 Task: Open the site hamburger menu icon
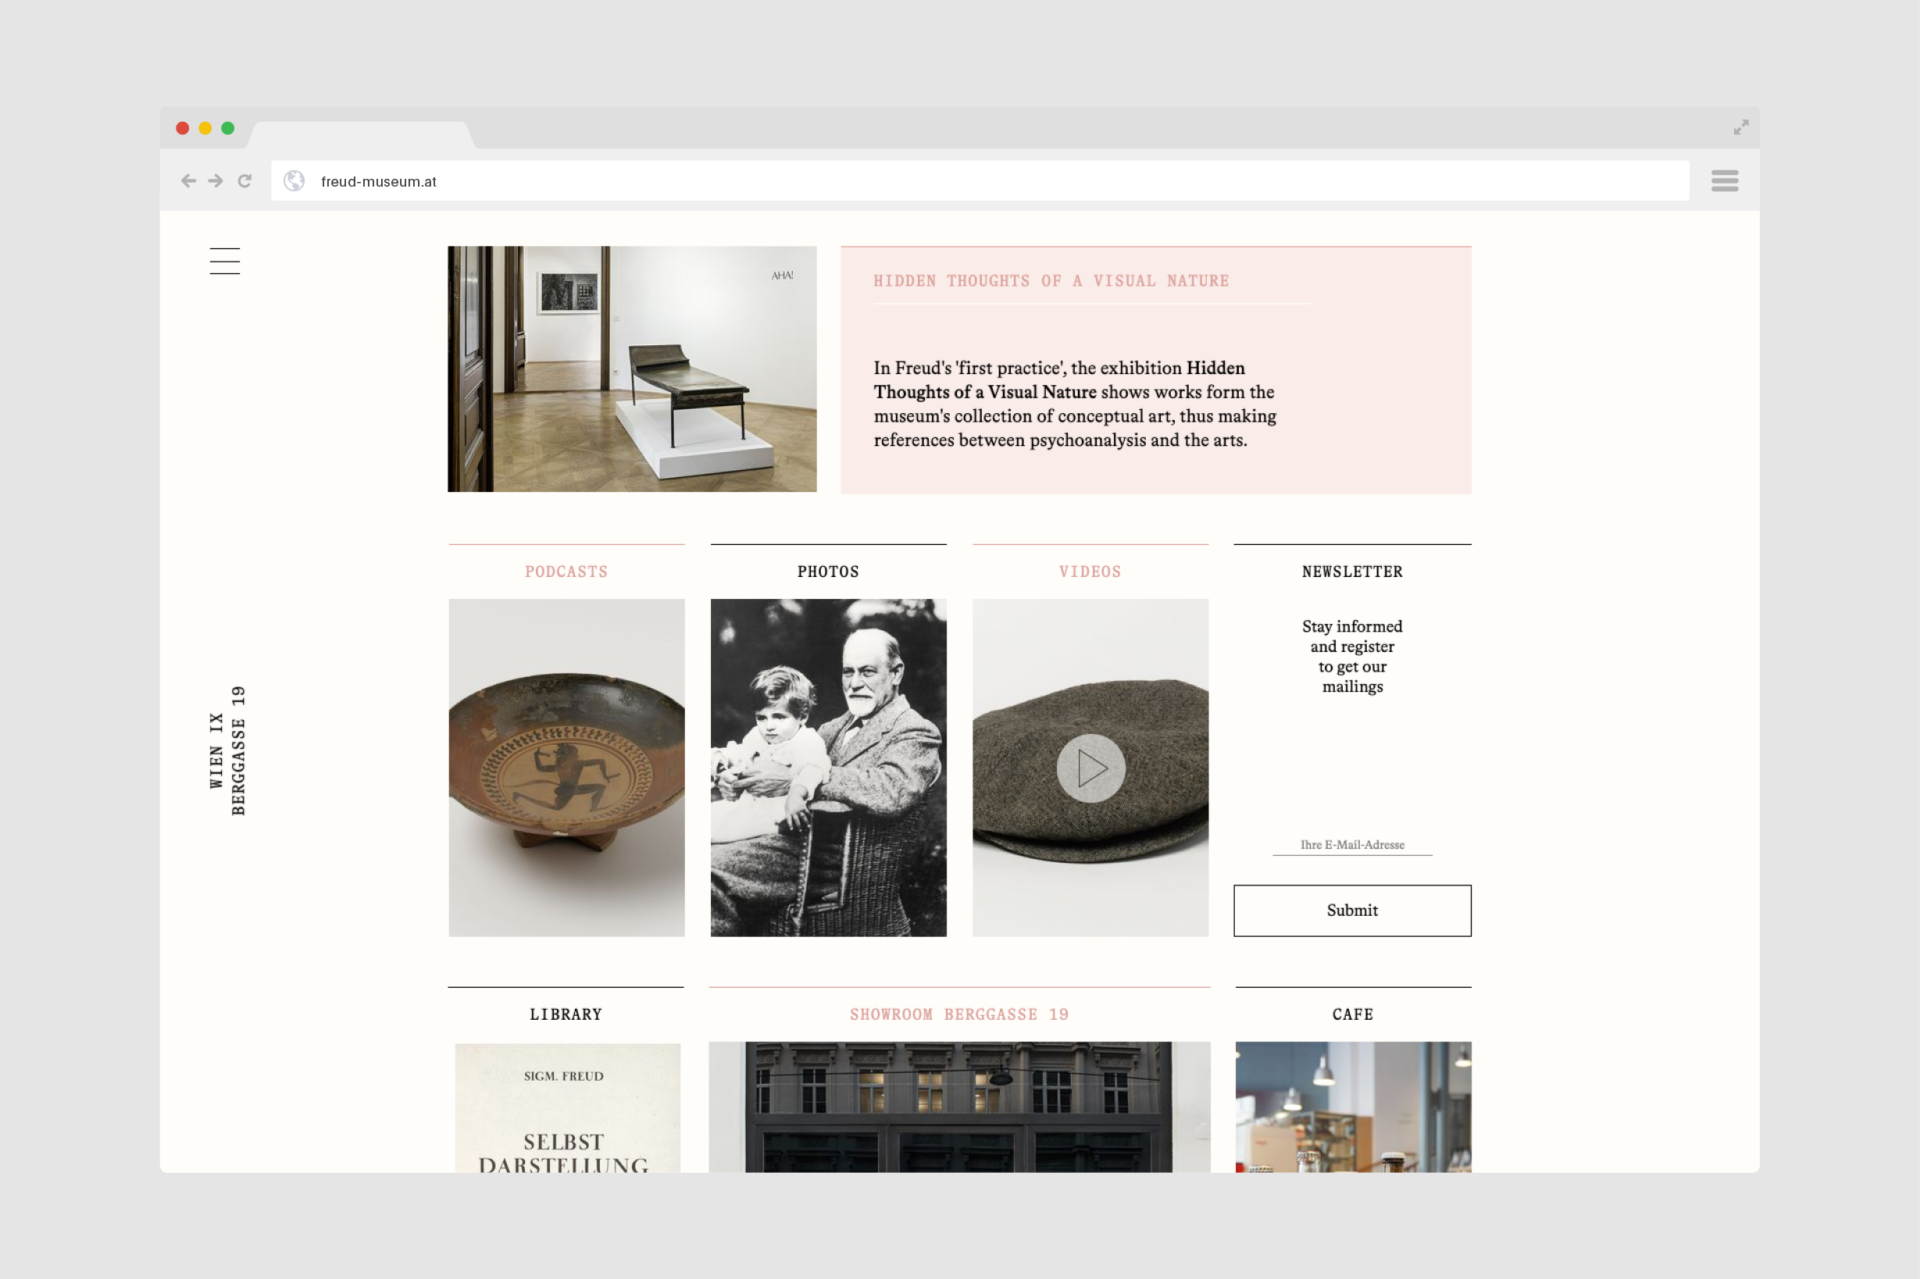pyautogui.click(x=225, y=261)
